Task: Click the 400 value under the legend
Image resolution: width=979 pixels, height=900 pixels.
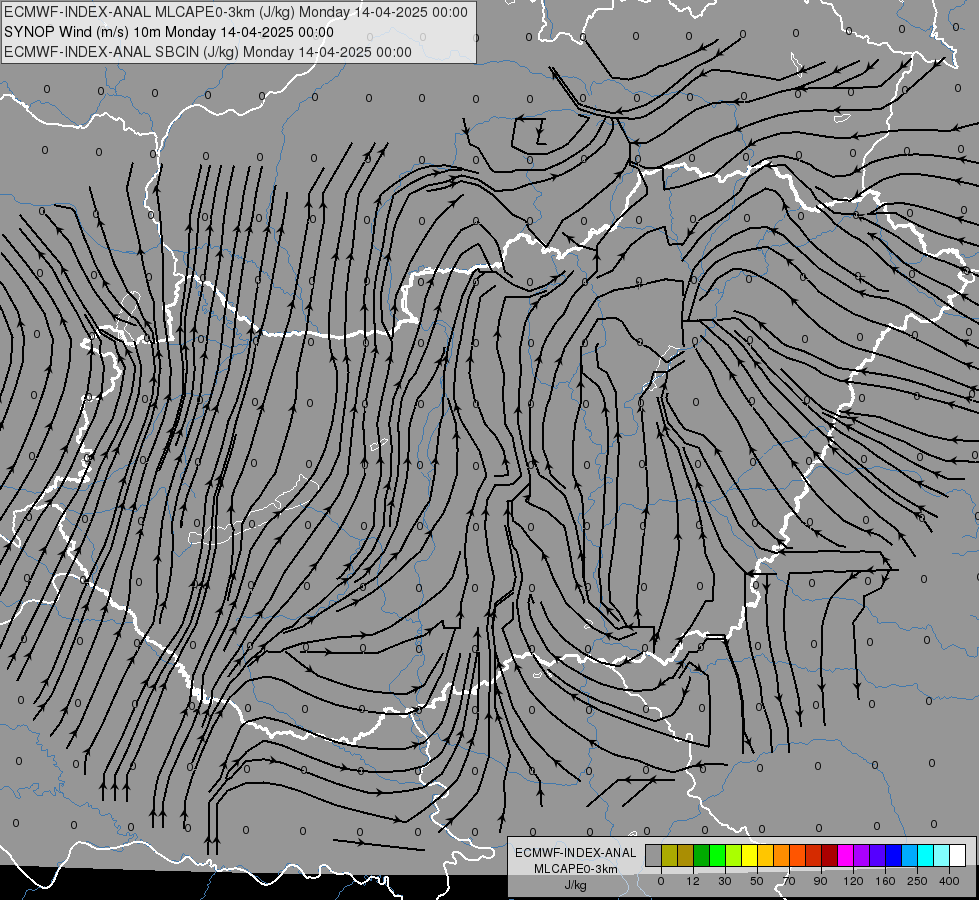Action: (x=949, y=882)
